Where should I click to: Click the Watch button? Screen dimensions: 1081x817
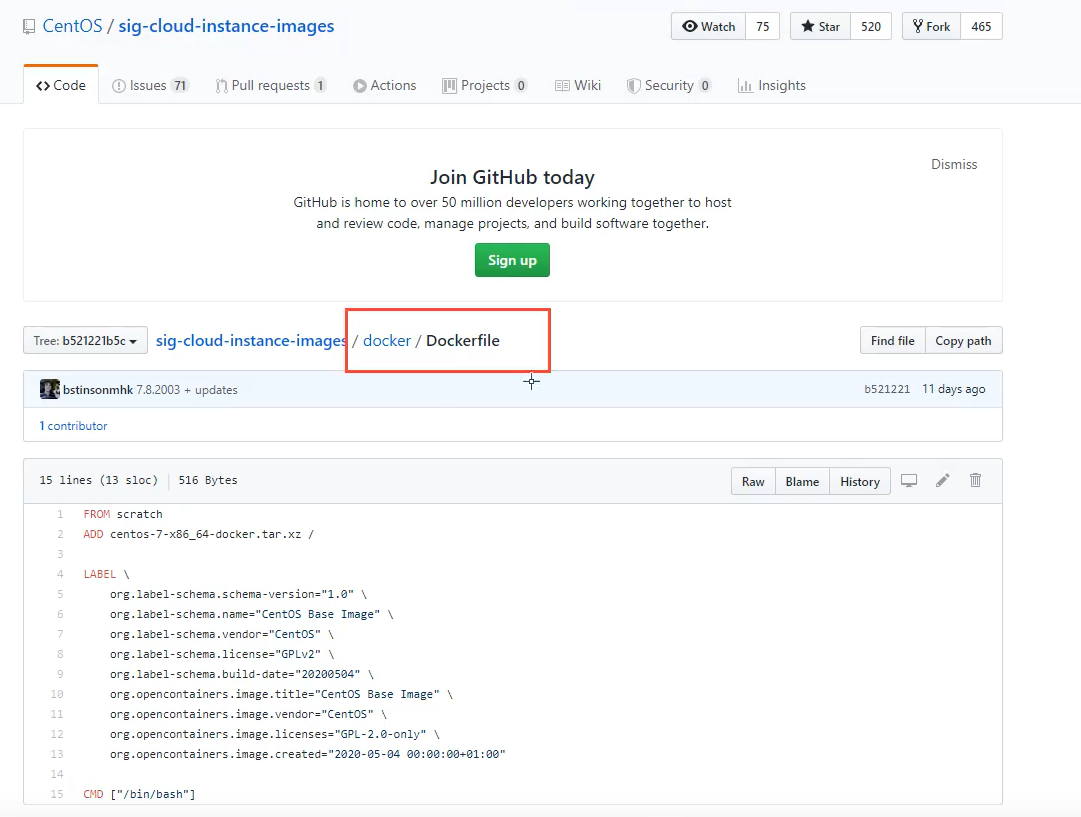pos(708,26)
